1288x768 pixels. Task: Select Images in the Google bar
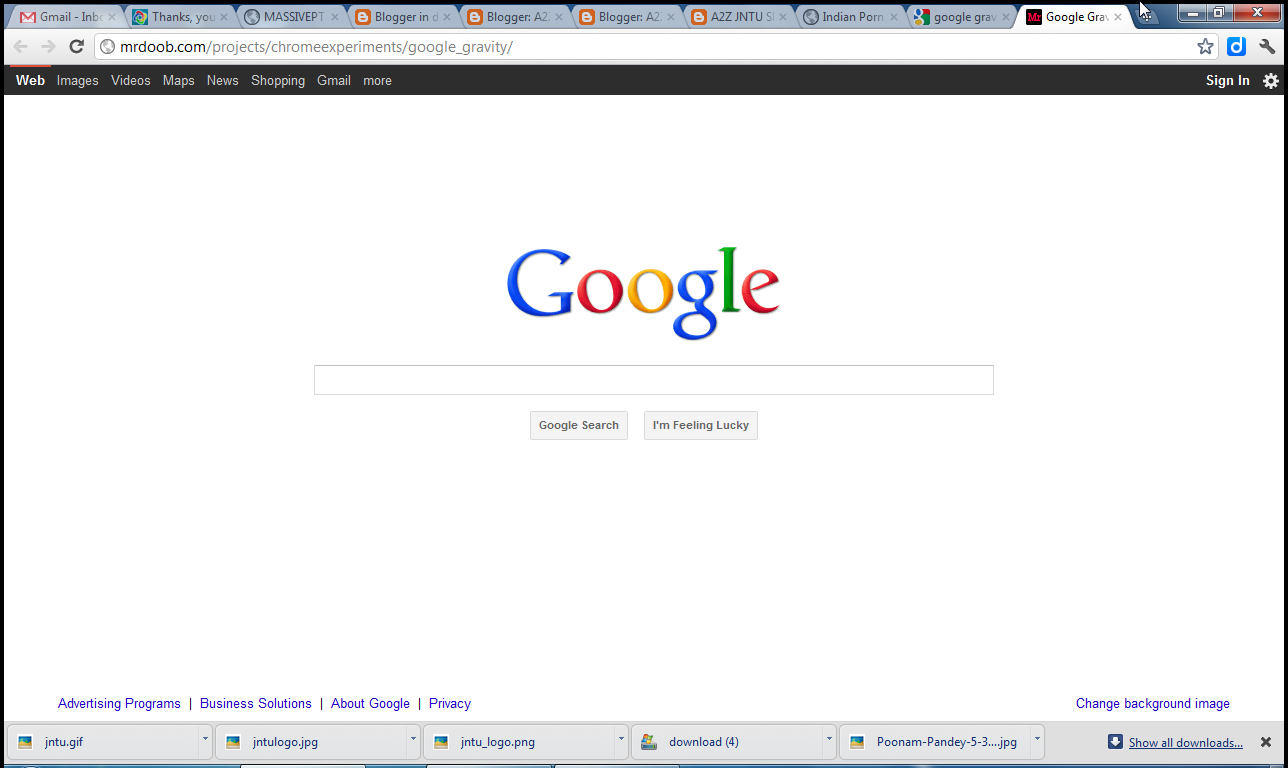77,81
